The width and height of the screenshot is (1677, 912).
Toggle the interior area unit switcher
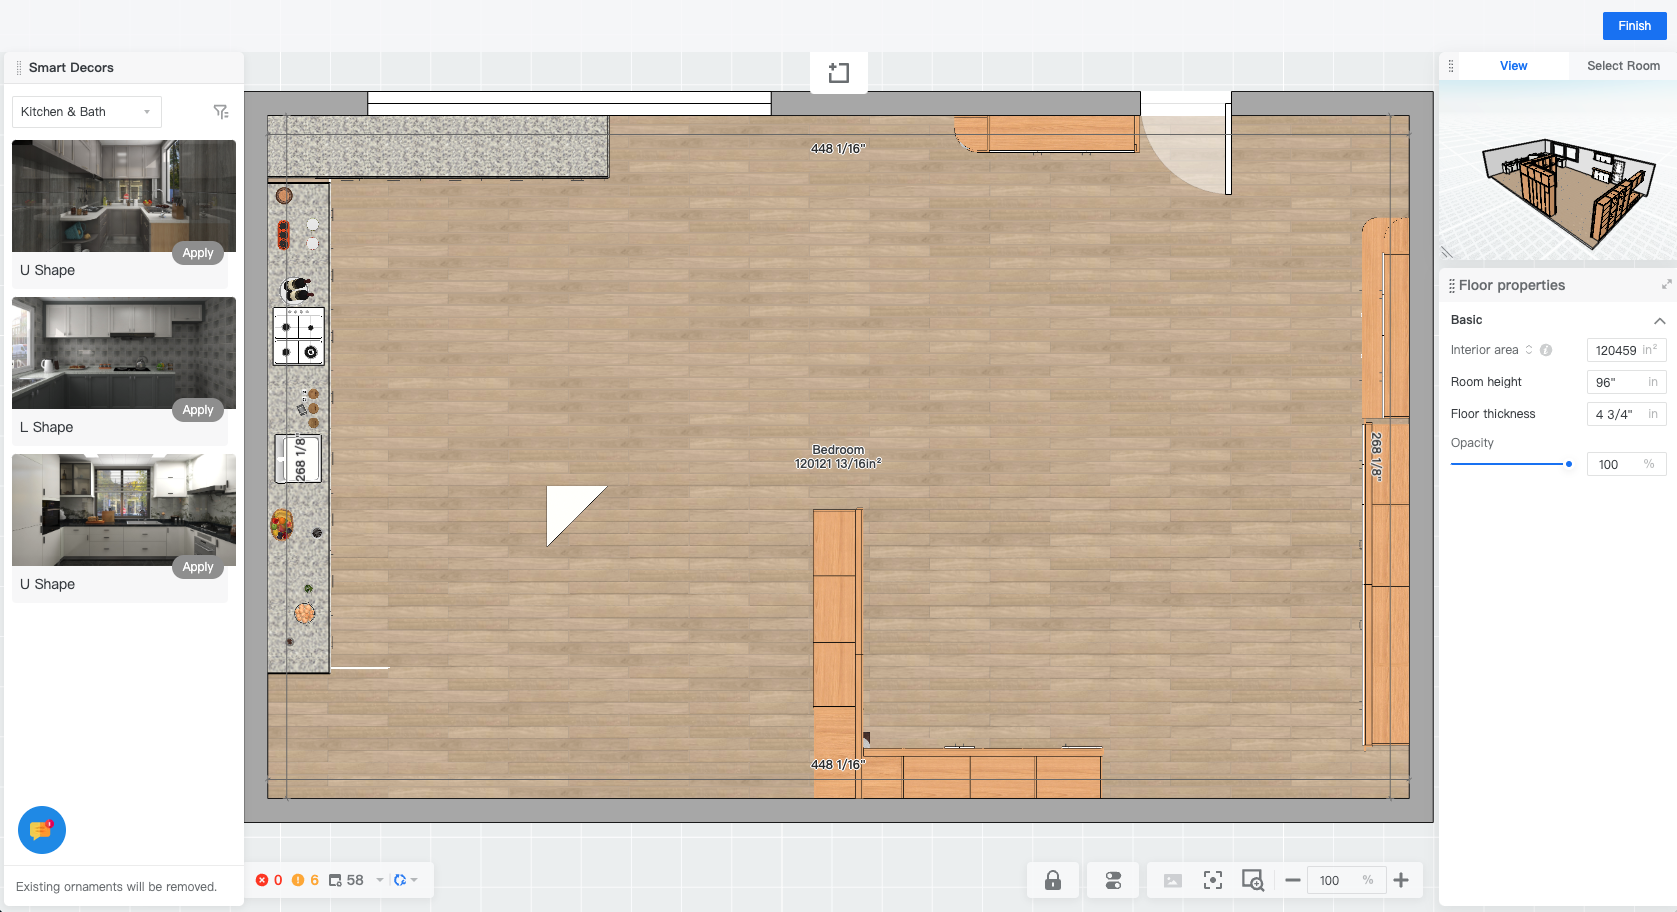pyautogui.click(x=1529, y=350)
